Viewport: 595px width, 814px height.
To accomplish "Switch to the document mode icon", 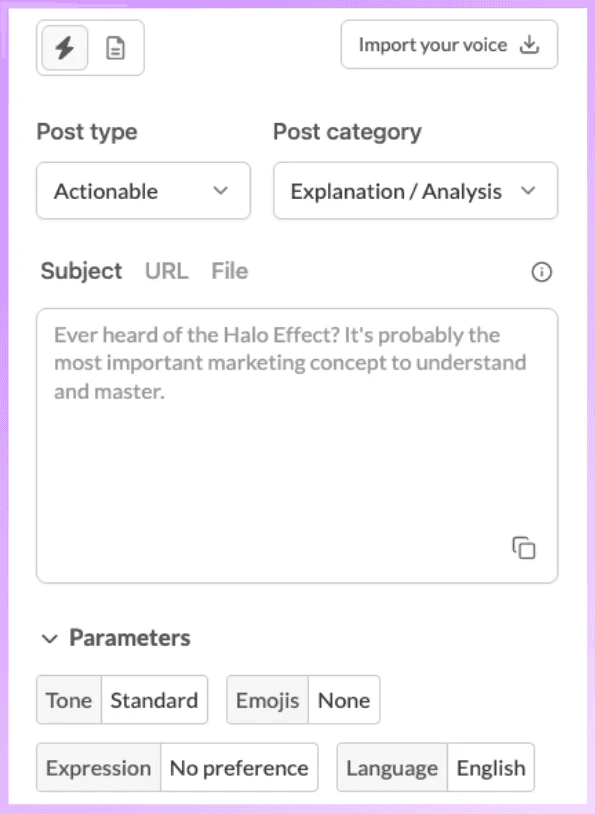I will click(115, 48).
